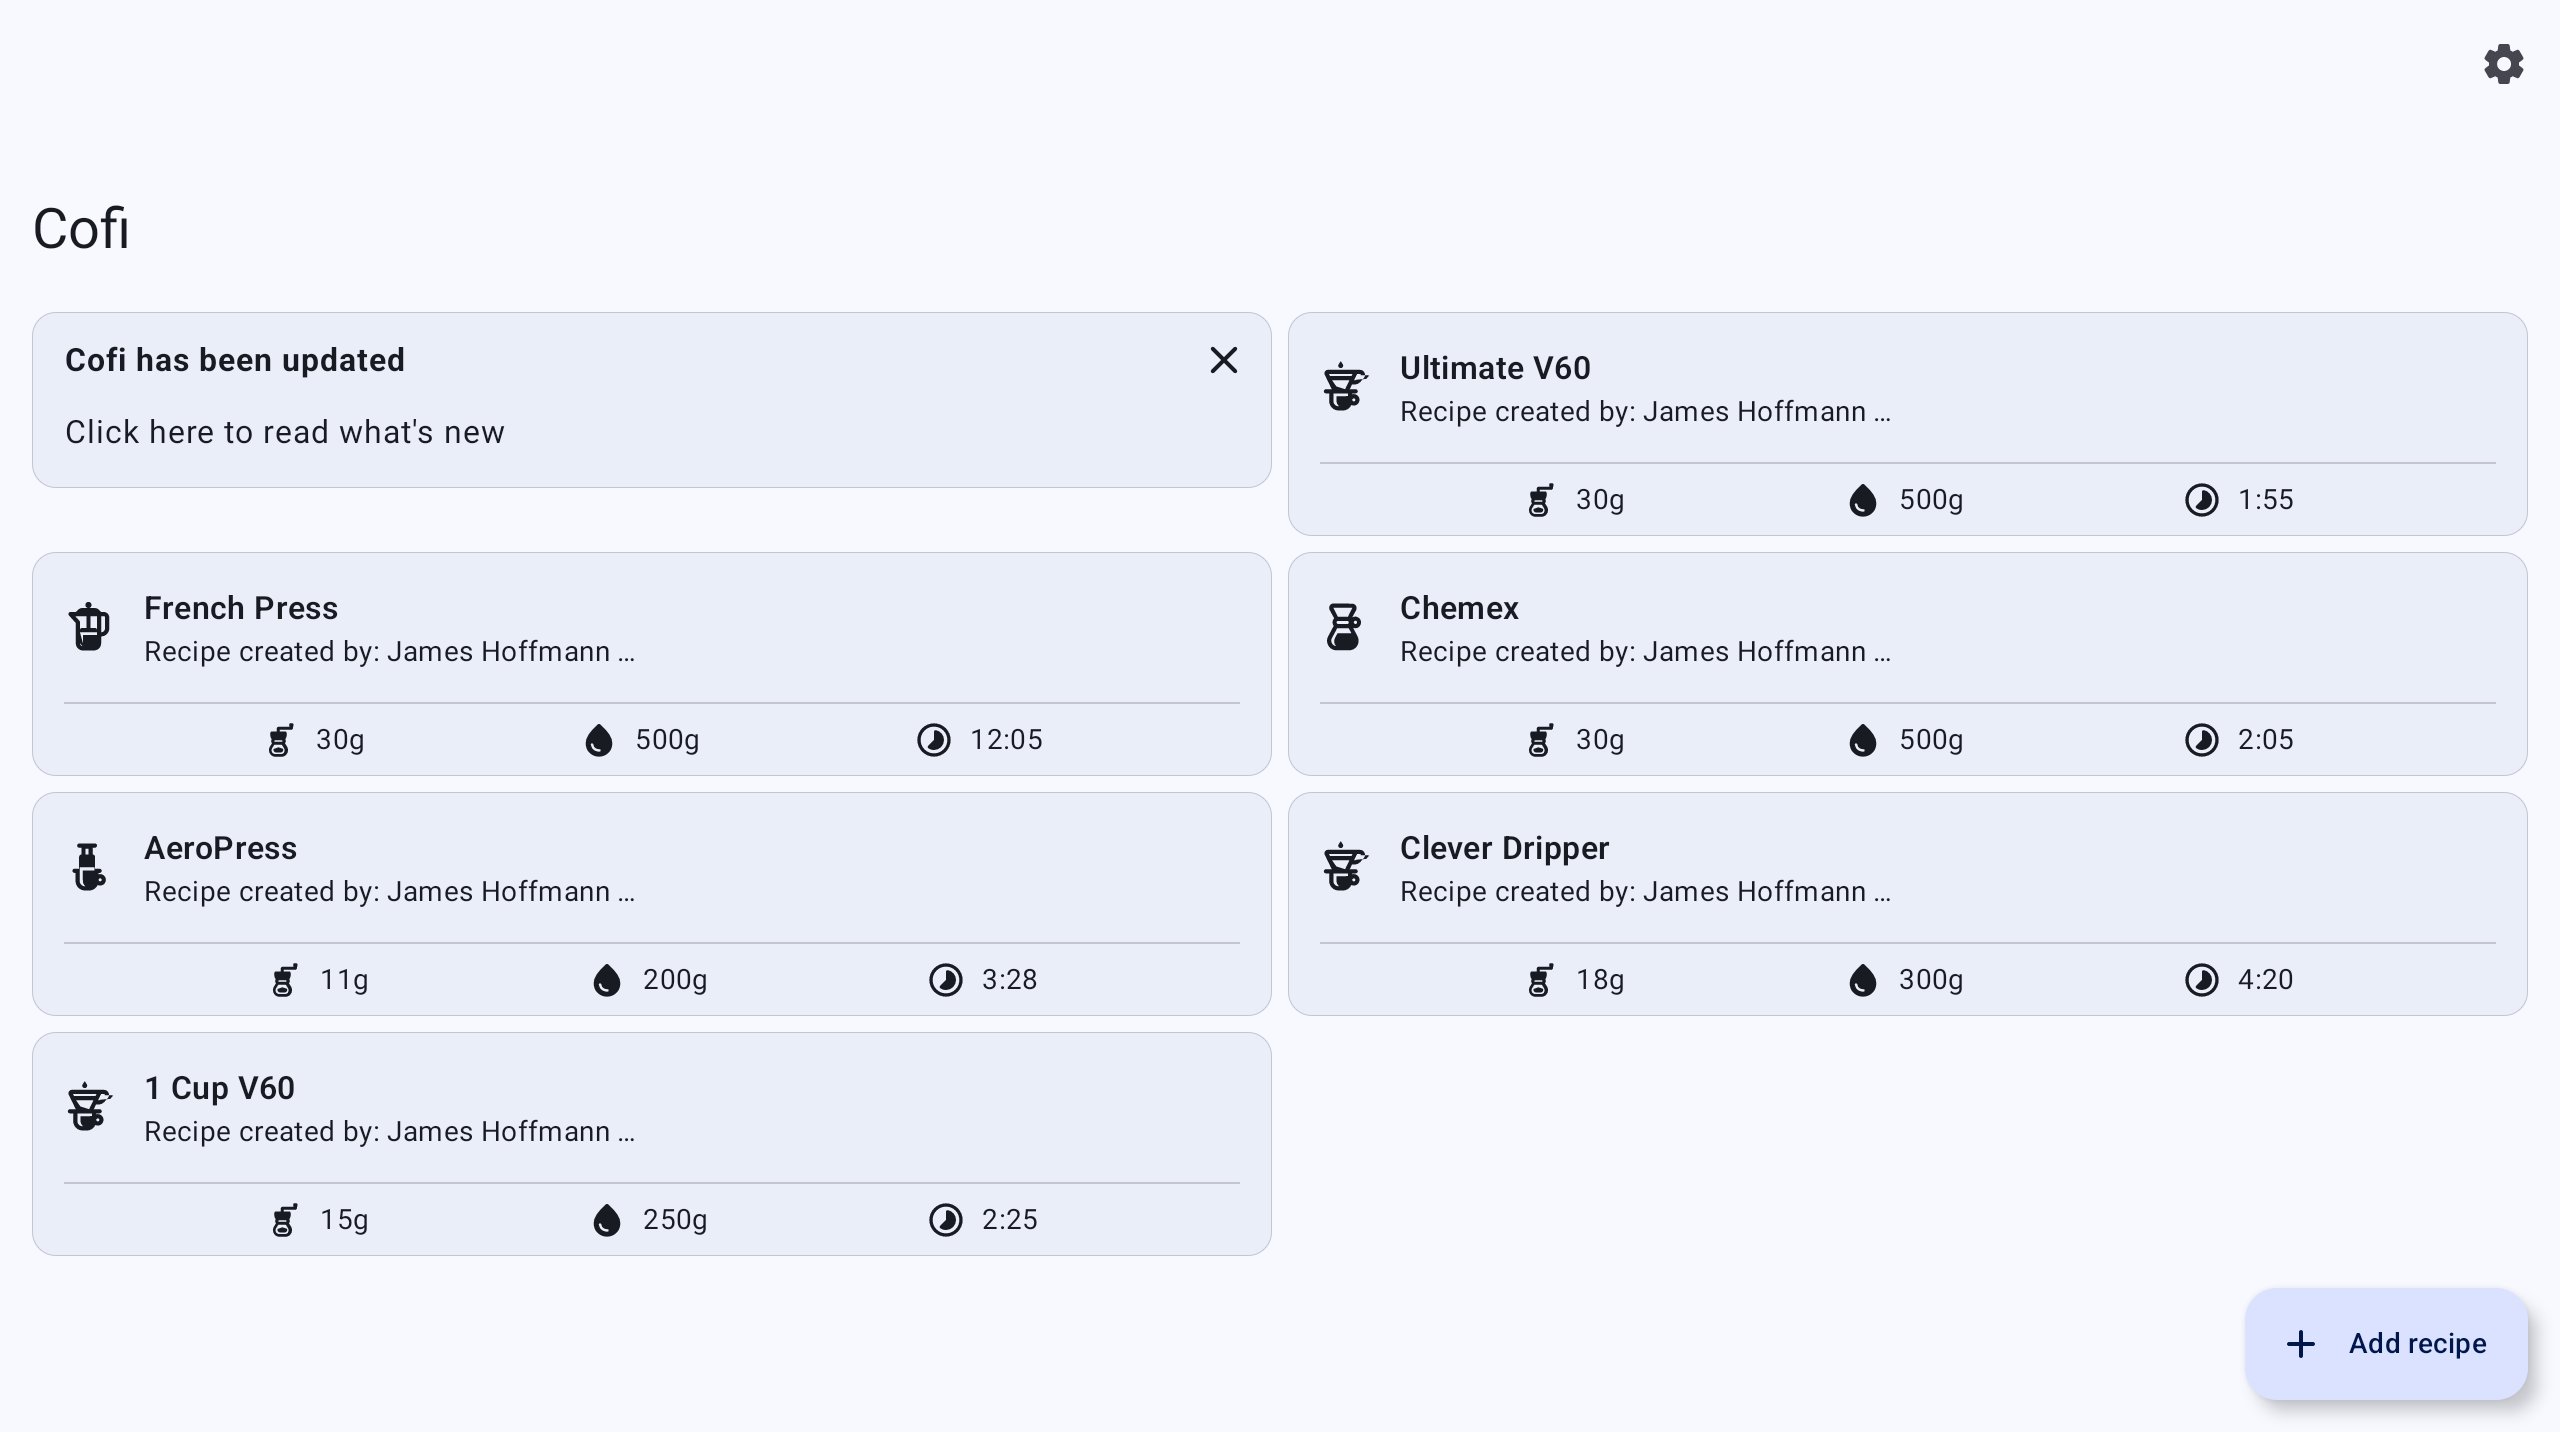Viewport: 2560px width, 1432px height.
Task: Open the Clever Dripper recipe title
Action: pos(1503,848)
